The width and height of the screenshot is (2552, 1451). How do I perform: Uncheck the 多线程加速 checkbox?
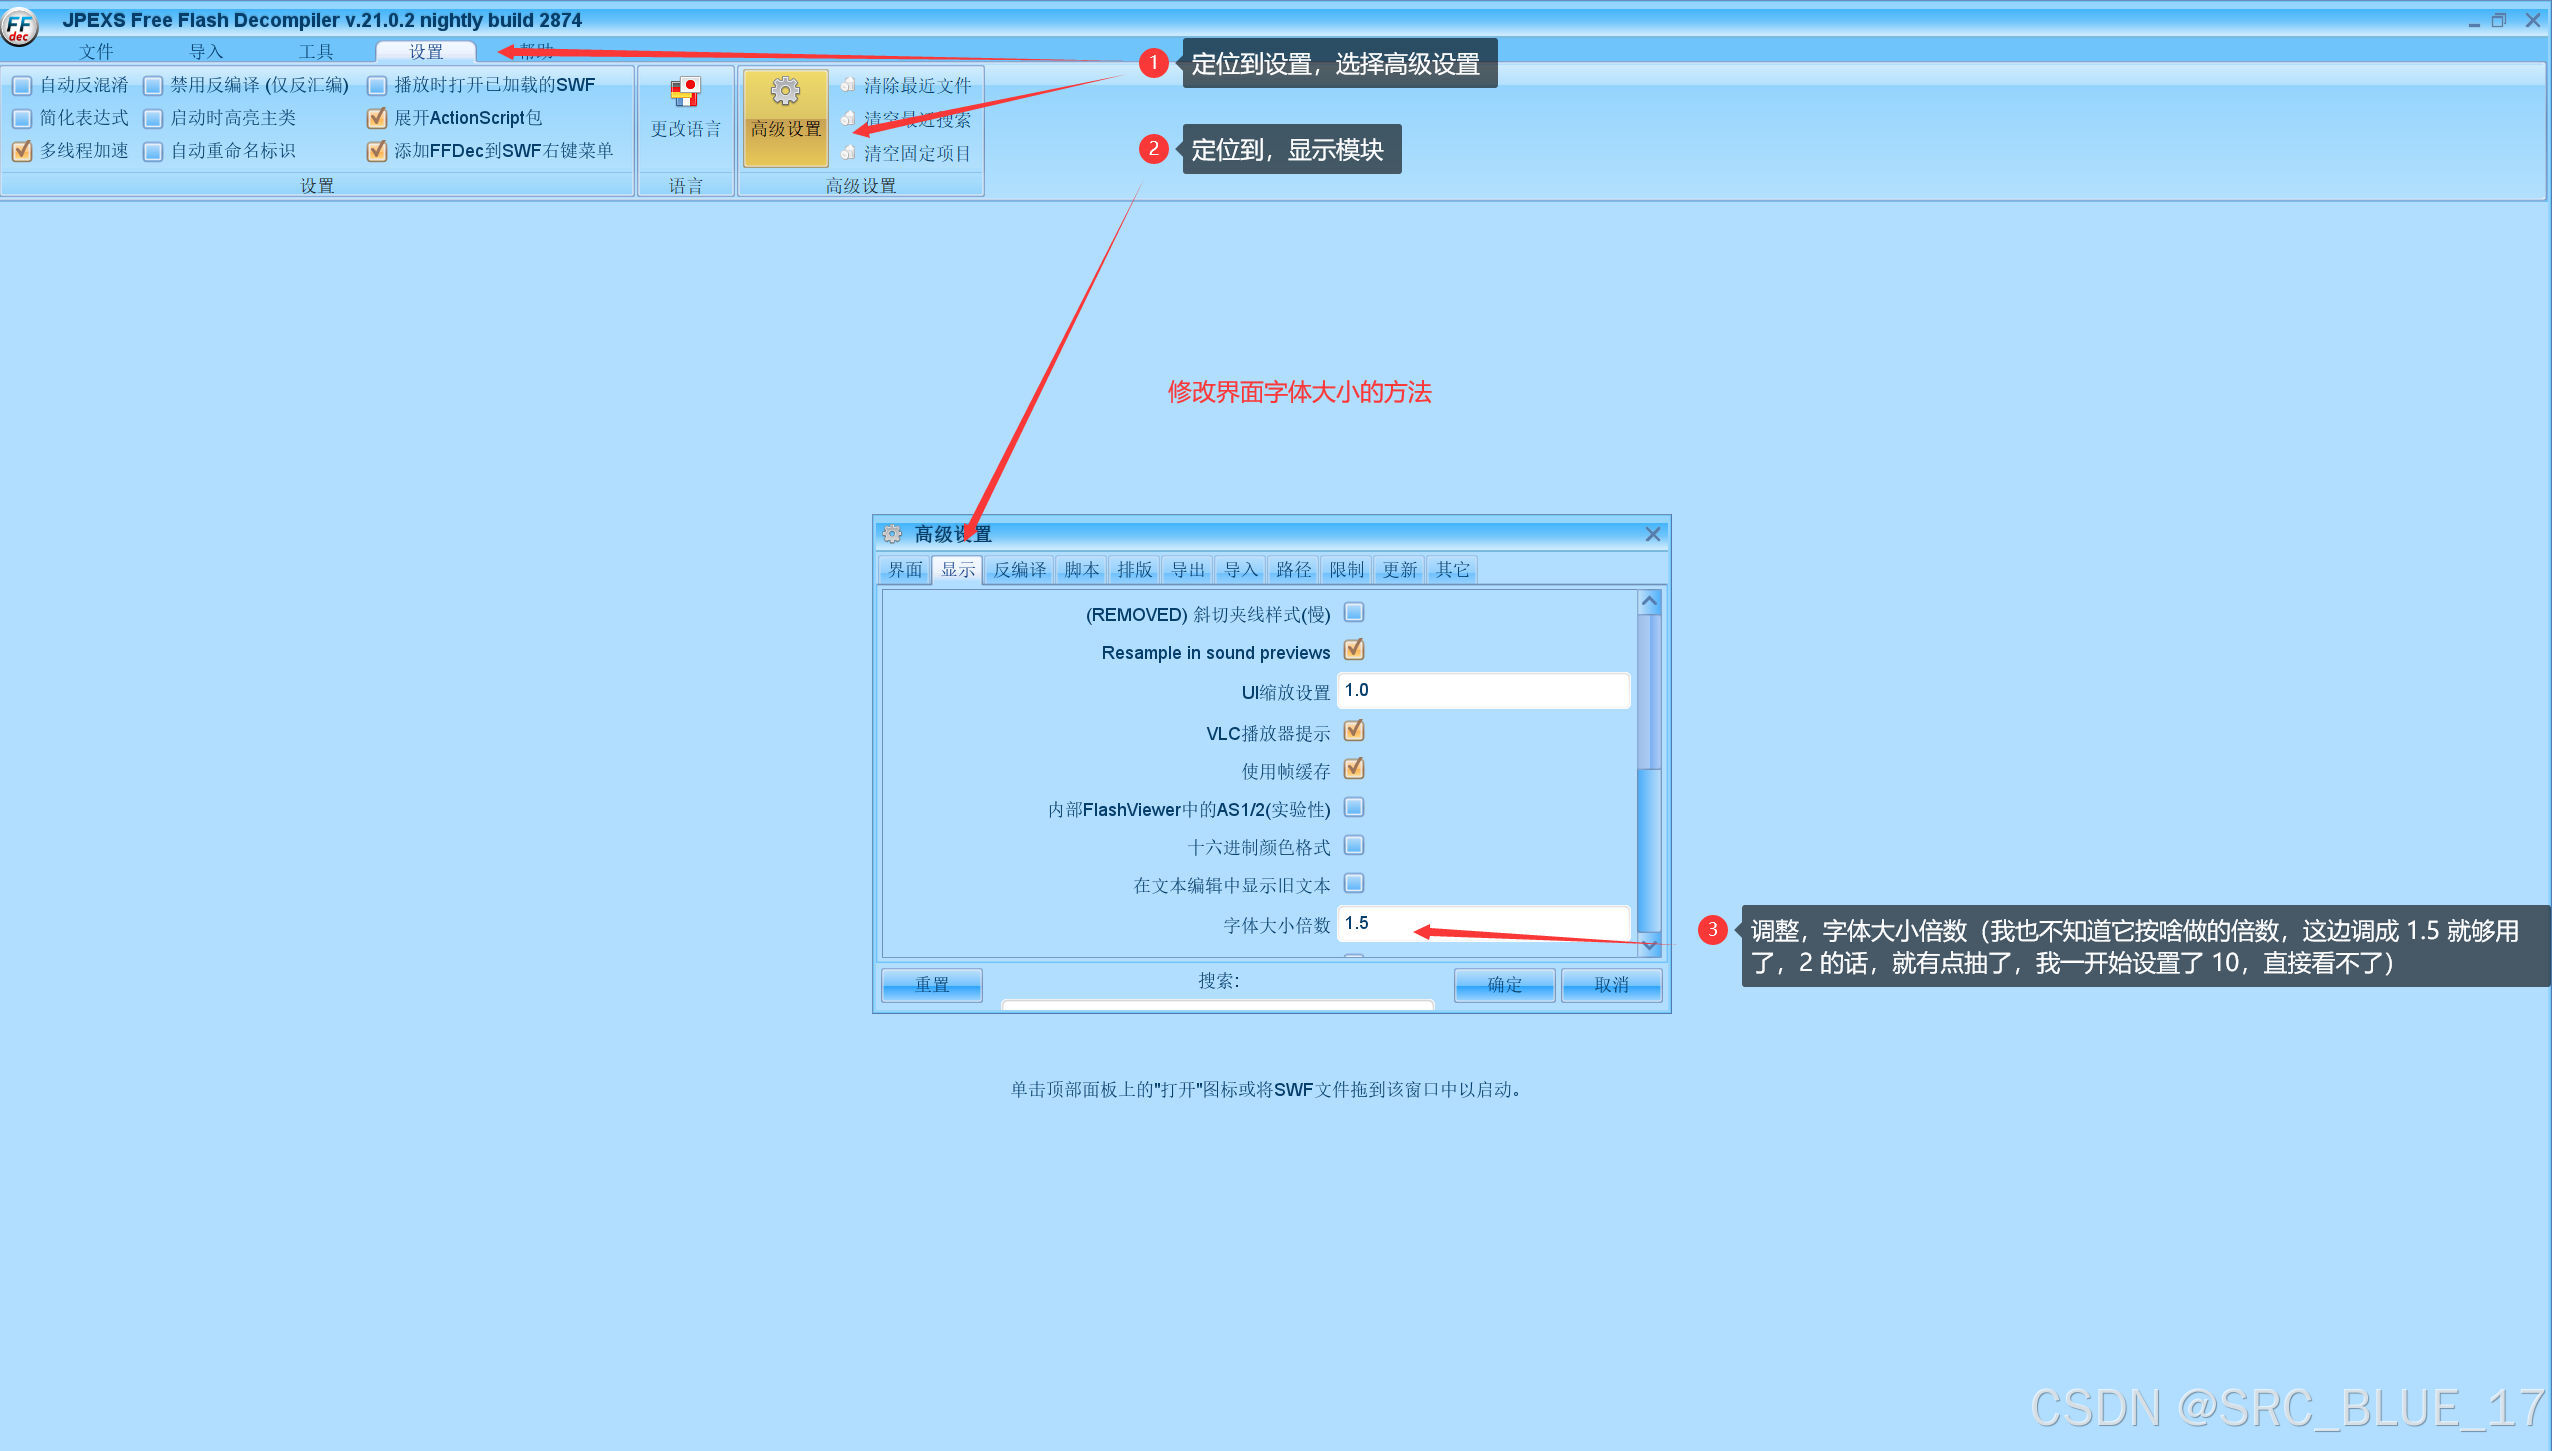[x=22, y=151]
